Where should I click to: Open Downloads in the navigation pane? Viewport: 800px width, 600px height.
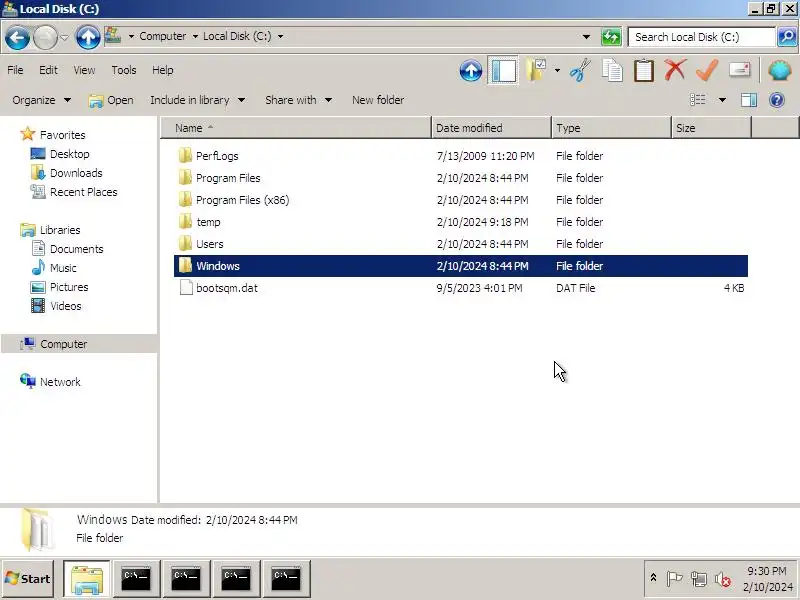point(76,173)
